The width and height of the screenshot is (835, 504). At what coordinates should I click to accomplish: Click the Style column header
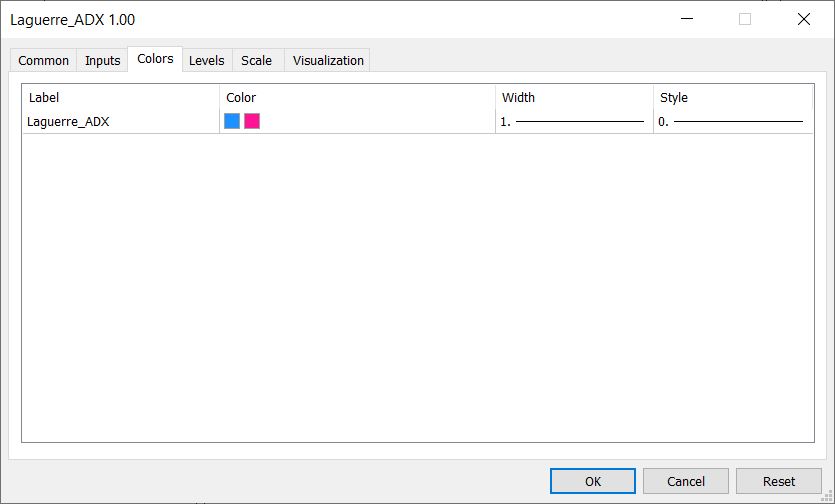(x=733, y=97)
